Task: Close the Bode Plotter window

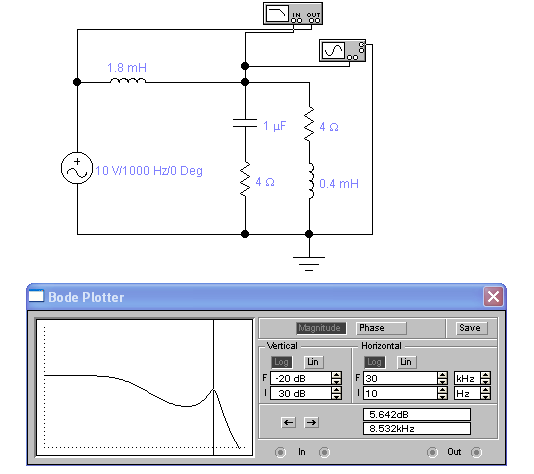Action: coord(493,297)
